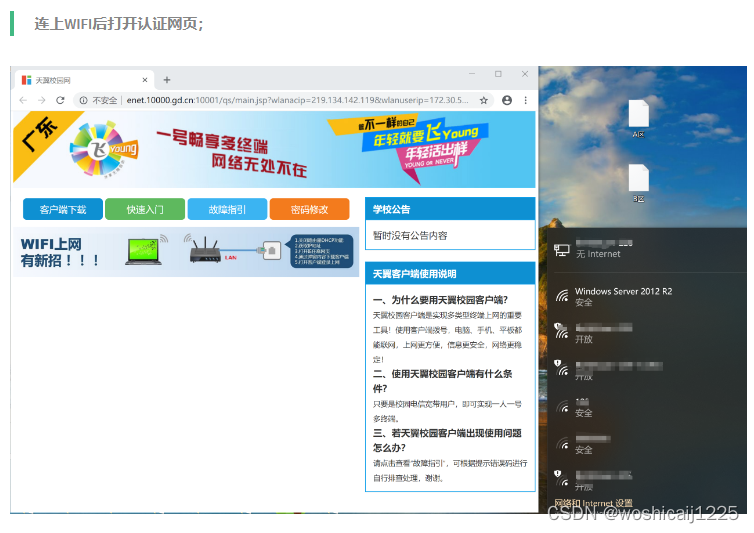Select the B区 desktop file icon
Viewport: 754px width, 533px height.
point(639,183)
